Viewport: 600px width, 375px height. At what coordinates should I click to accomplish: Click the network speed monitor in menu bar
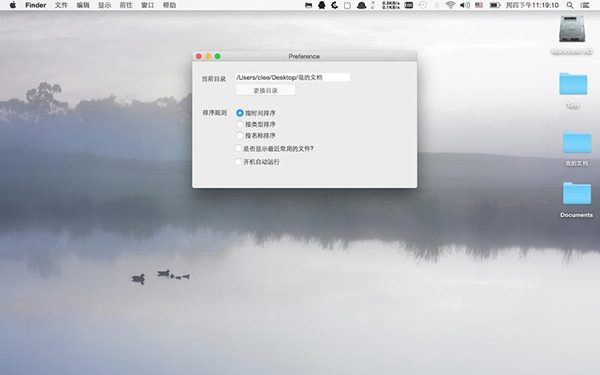[391, 5]
